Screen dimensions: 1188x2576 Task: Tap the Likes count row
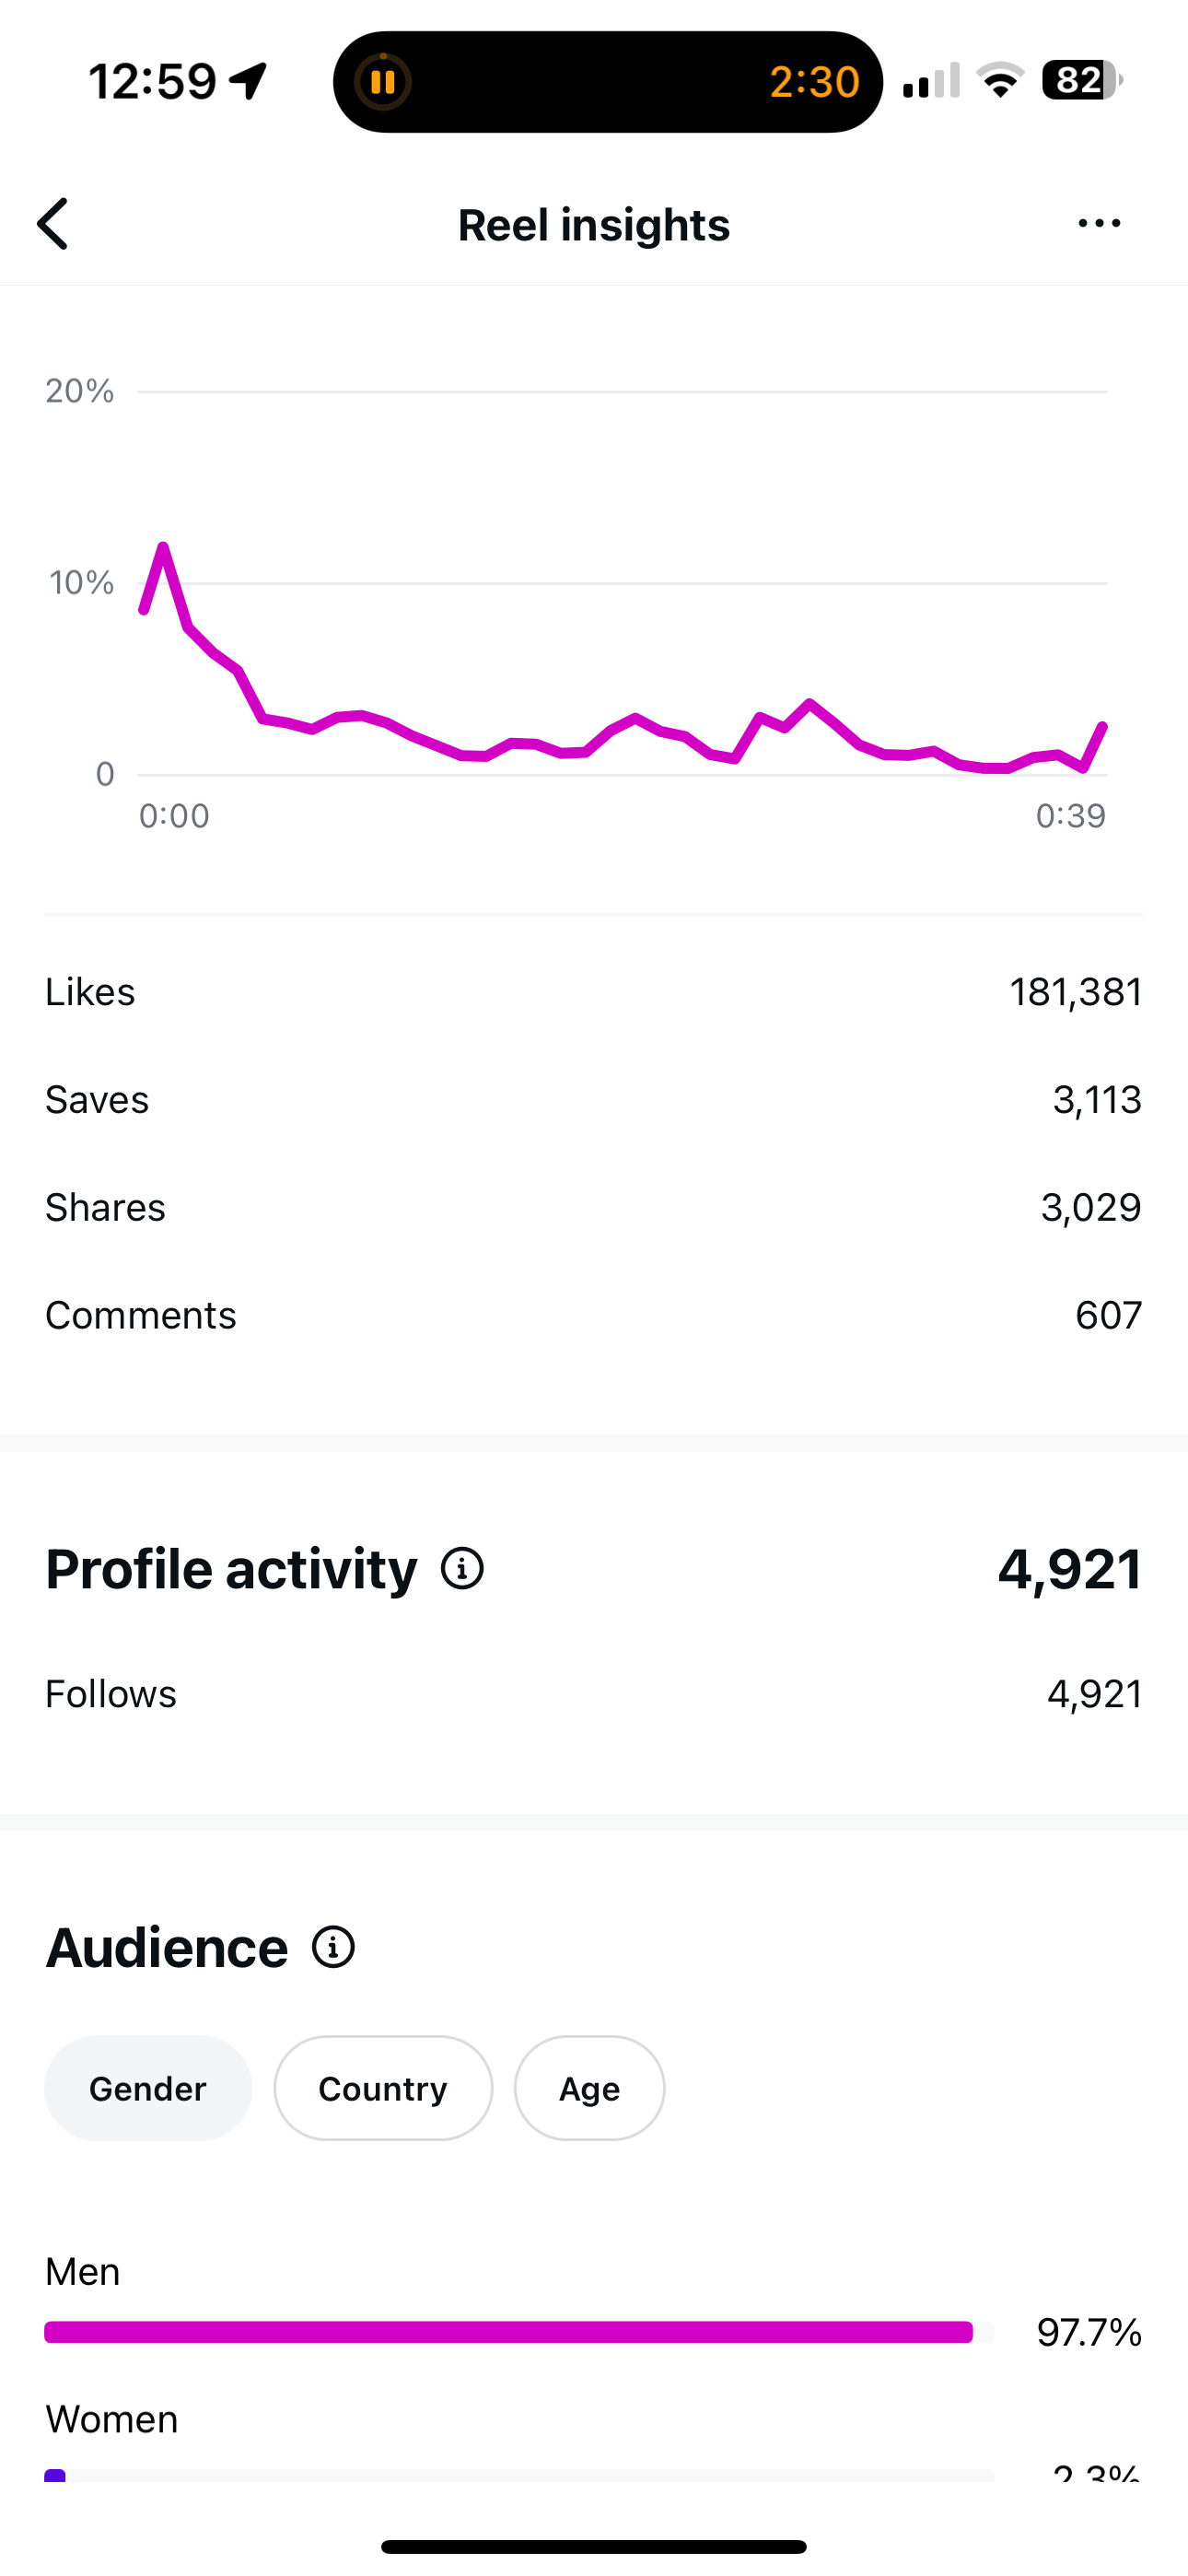594,992
